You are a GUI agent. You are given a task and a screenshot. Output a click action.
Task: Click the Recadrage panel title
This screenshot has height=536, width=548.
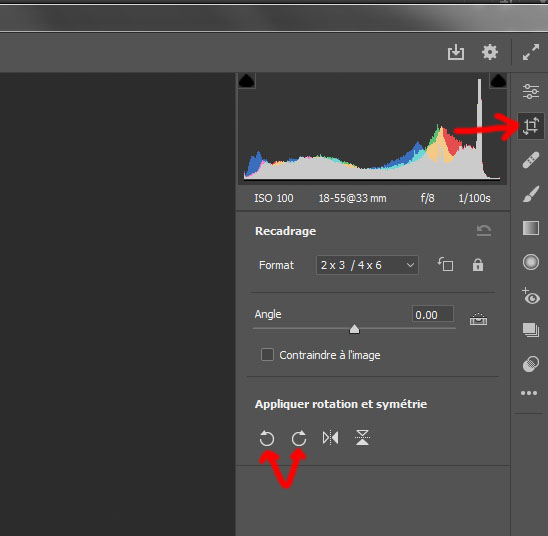click(x=286, y=231)
